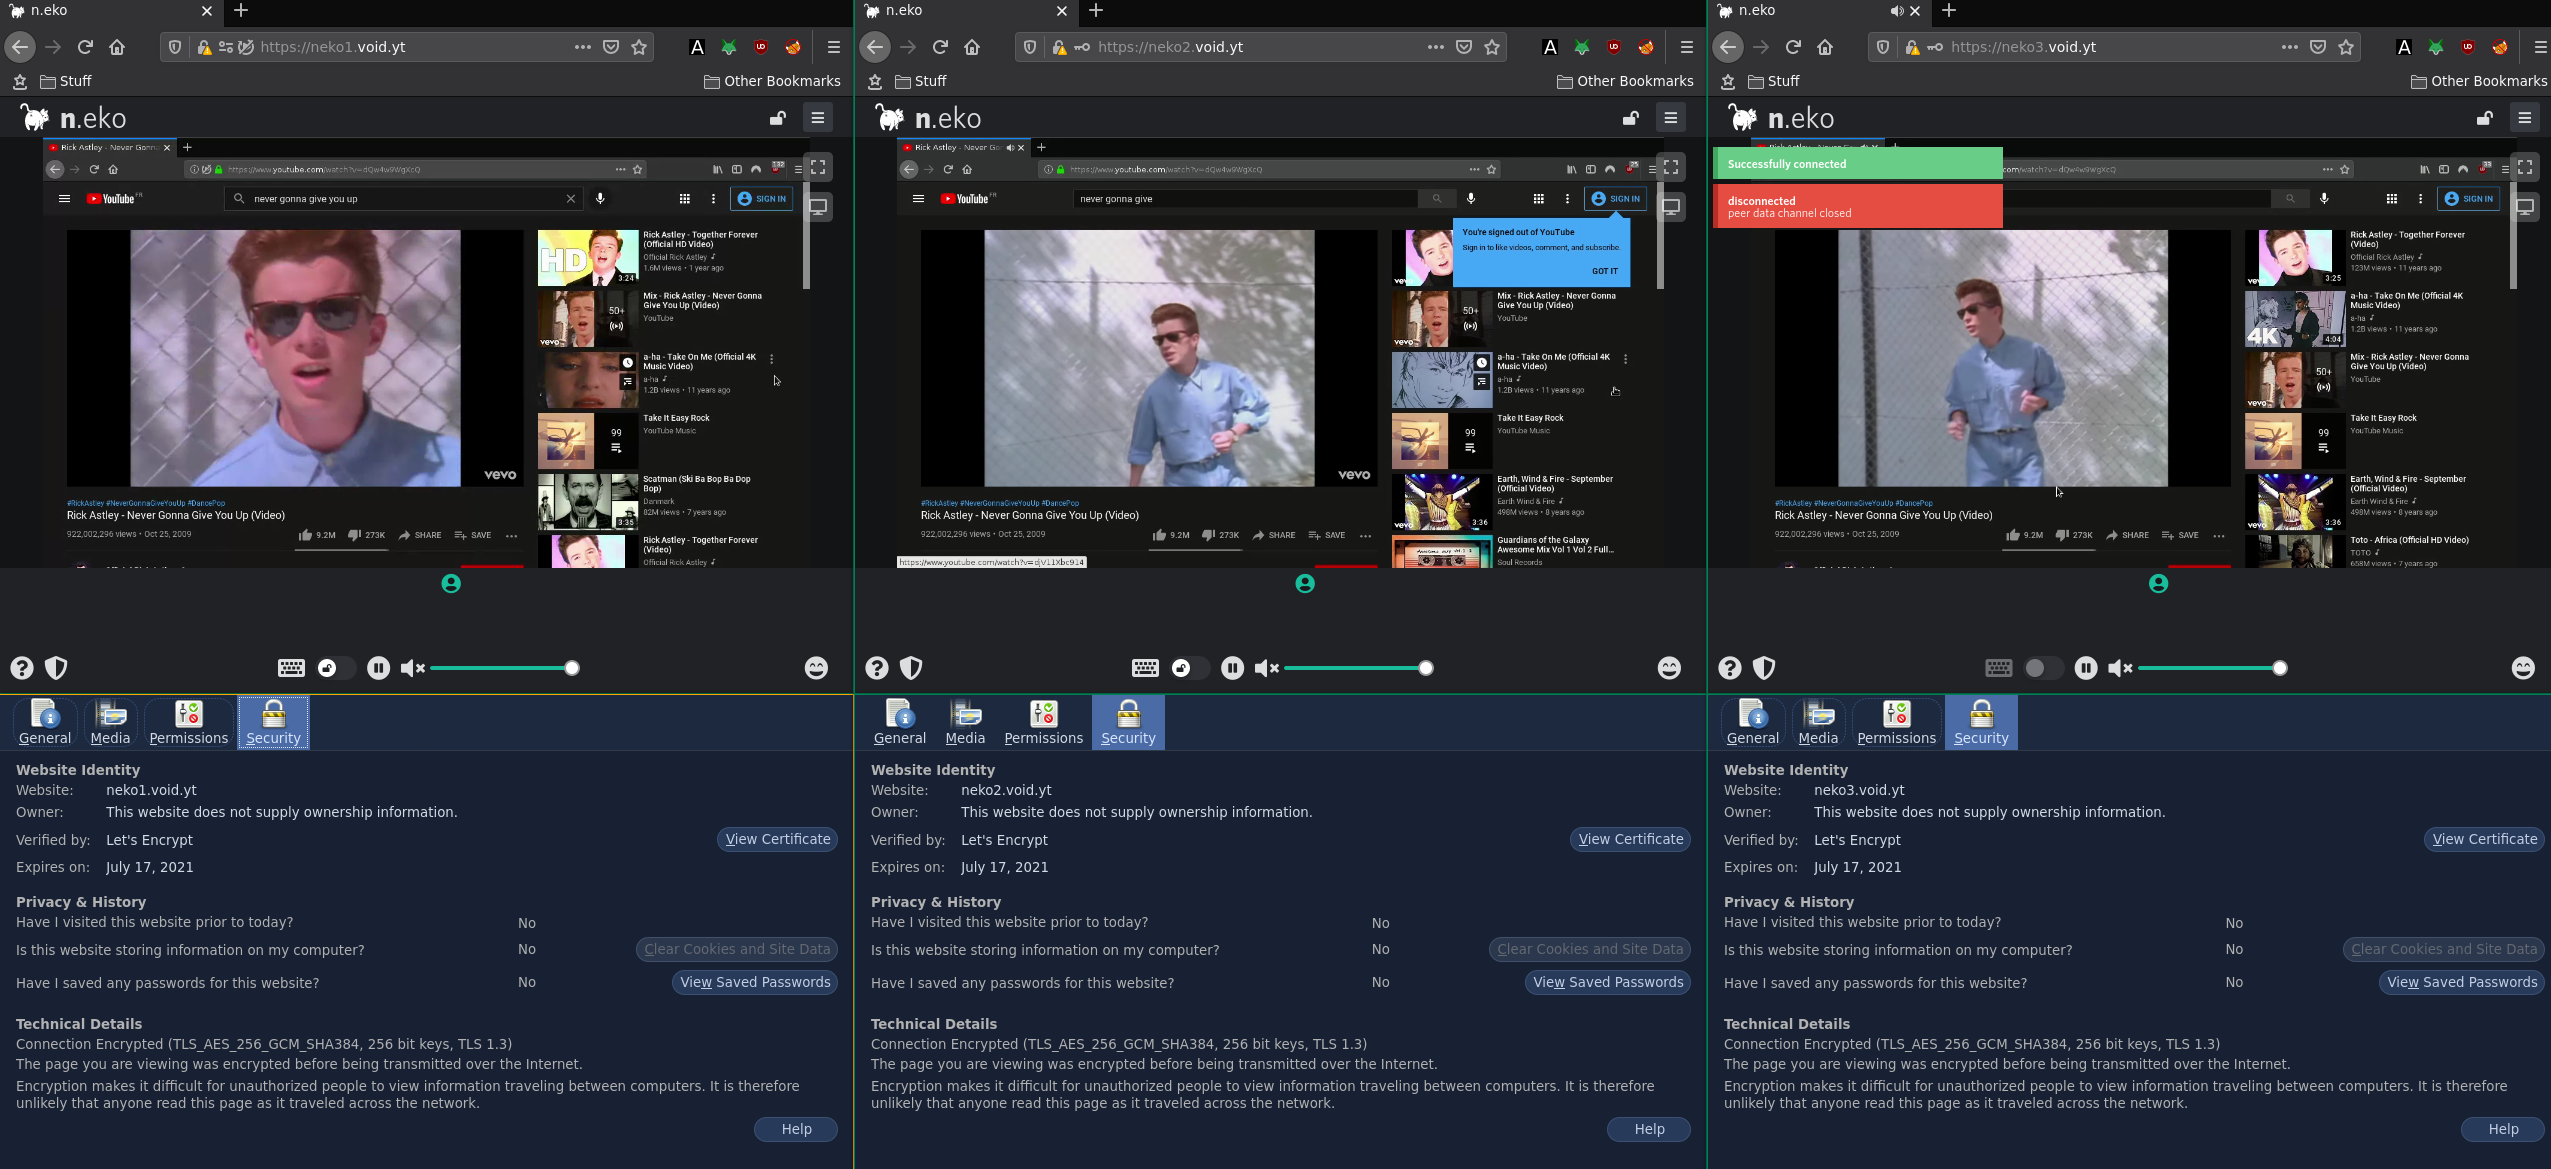
Task: Unmute audio in neko3 player bar
Action: pyautogui.click(x=2120, y=668)
